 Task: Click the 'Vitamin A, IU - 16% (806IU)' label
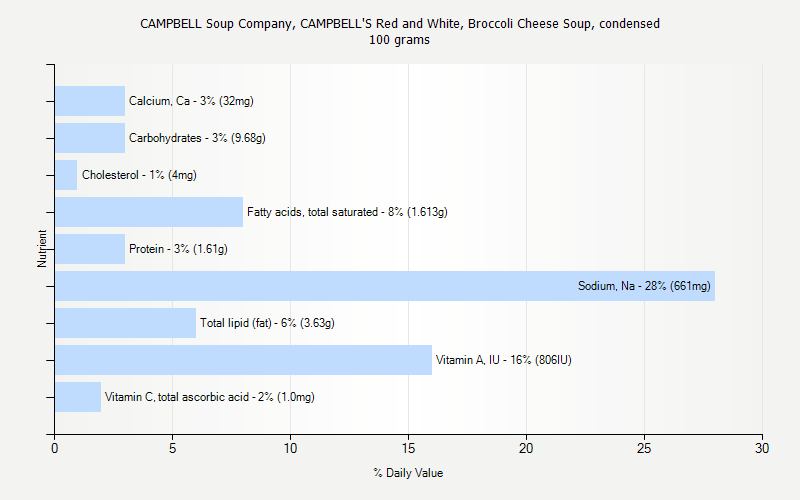(x=503, y=360)
